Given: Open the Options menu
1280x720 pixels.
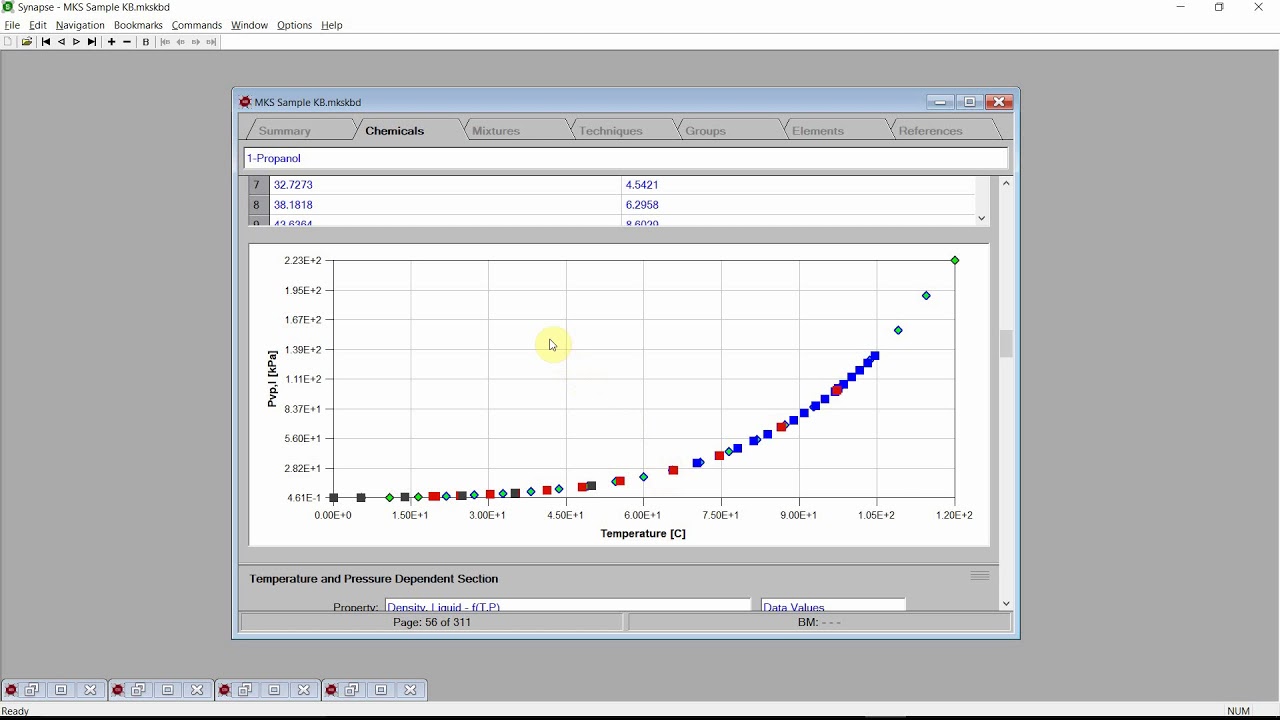Looking at the screenshot, I should (x=294, y=25).
